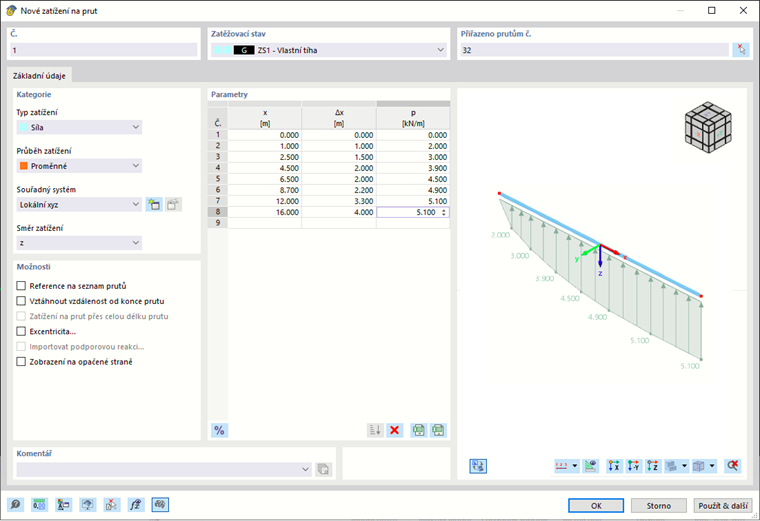The width and height of the screenshot is (760, 521).
Task: Enable Reference na seznam prutů checkbox
Action: pos(21,286)
